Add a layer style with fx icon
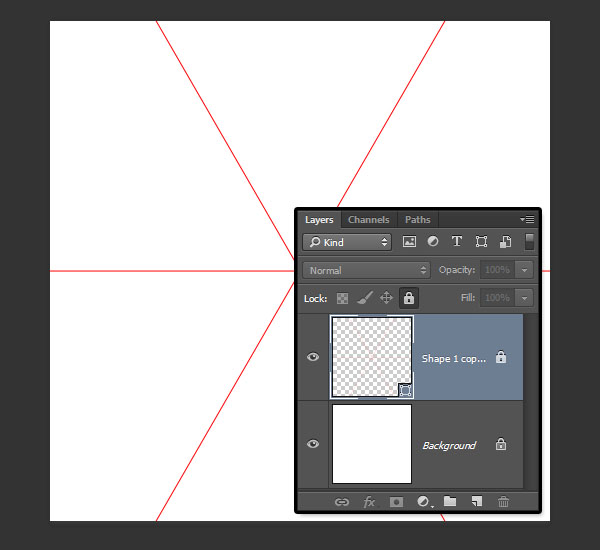This screenshot has height=550, width=600. [x=369, y=502]
